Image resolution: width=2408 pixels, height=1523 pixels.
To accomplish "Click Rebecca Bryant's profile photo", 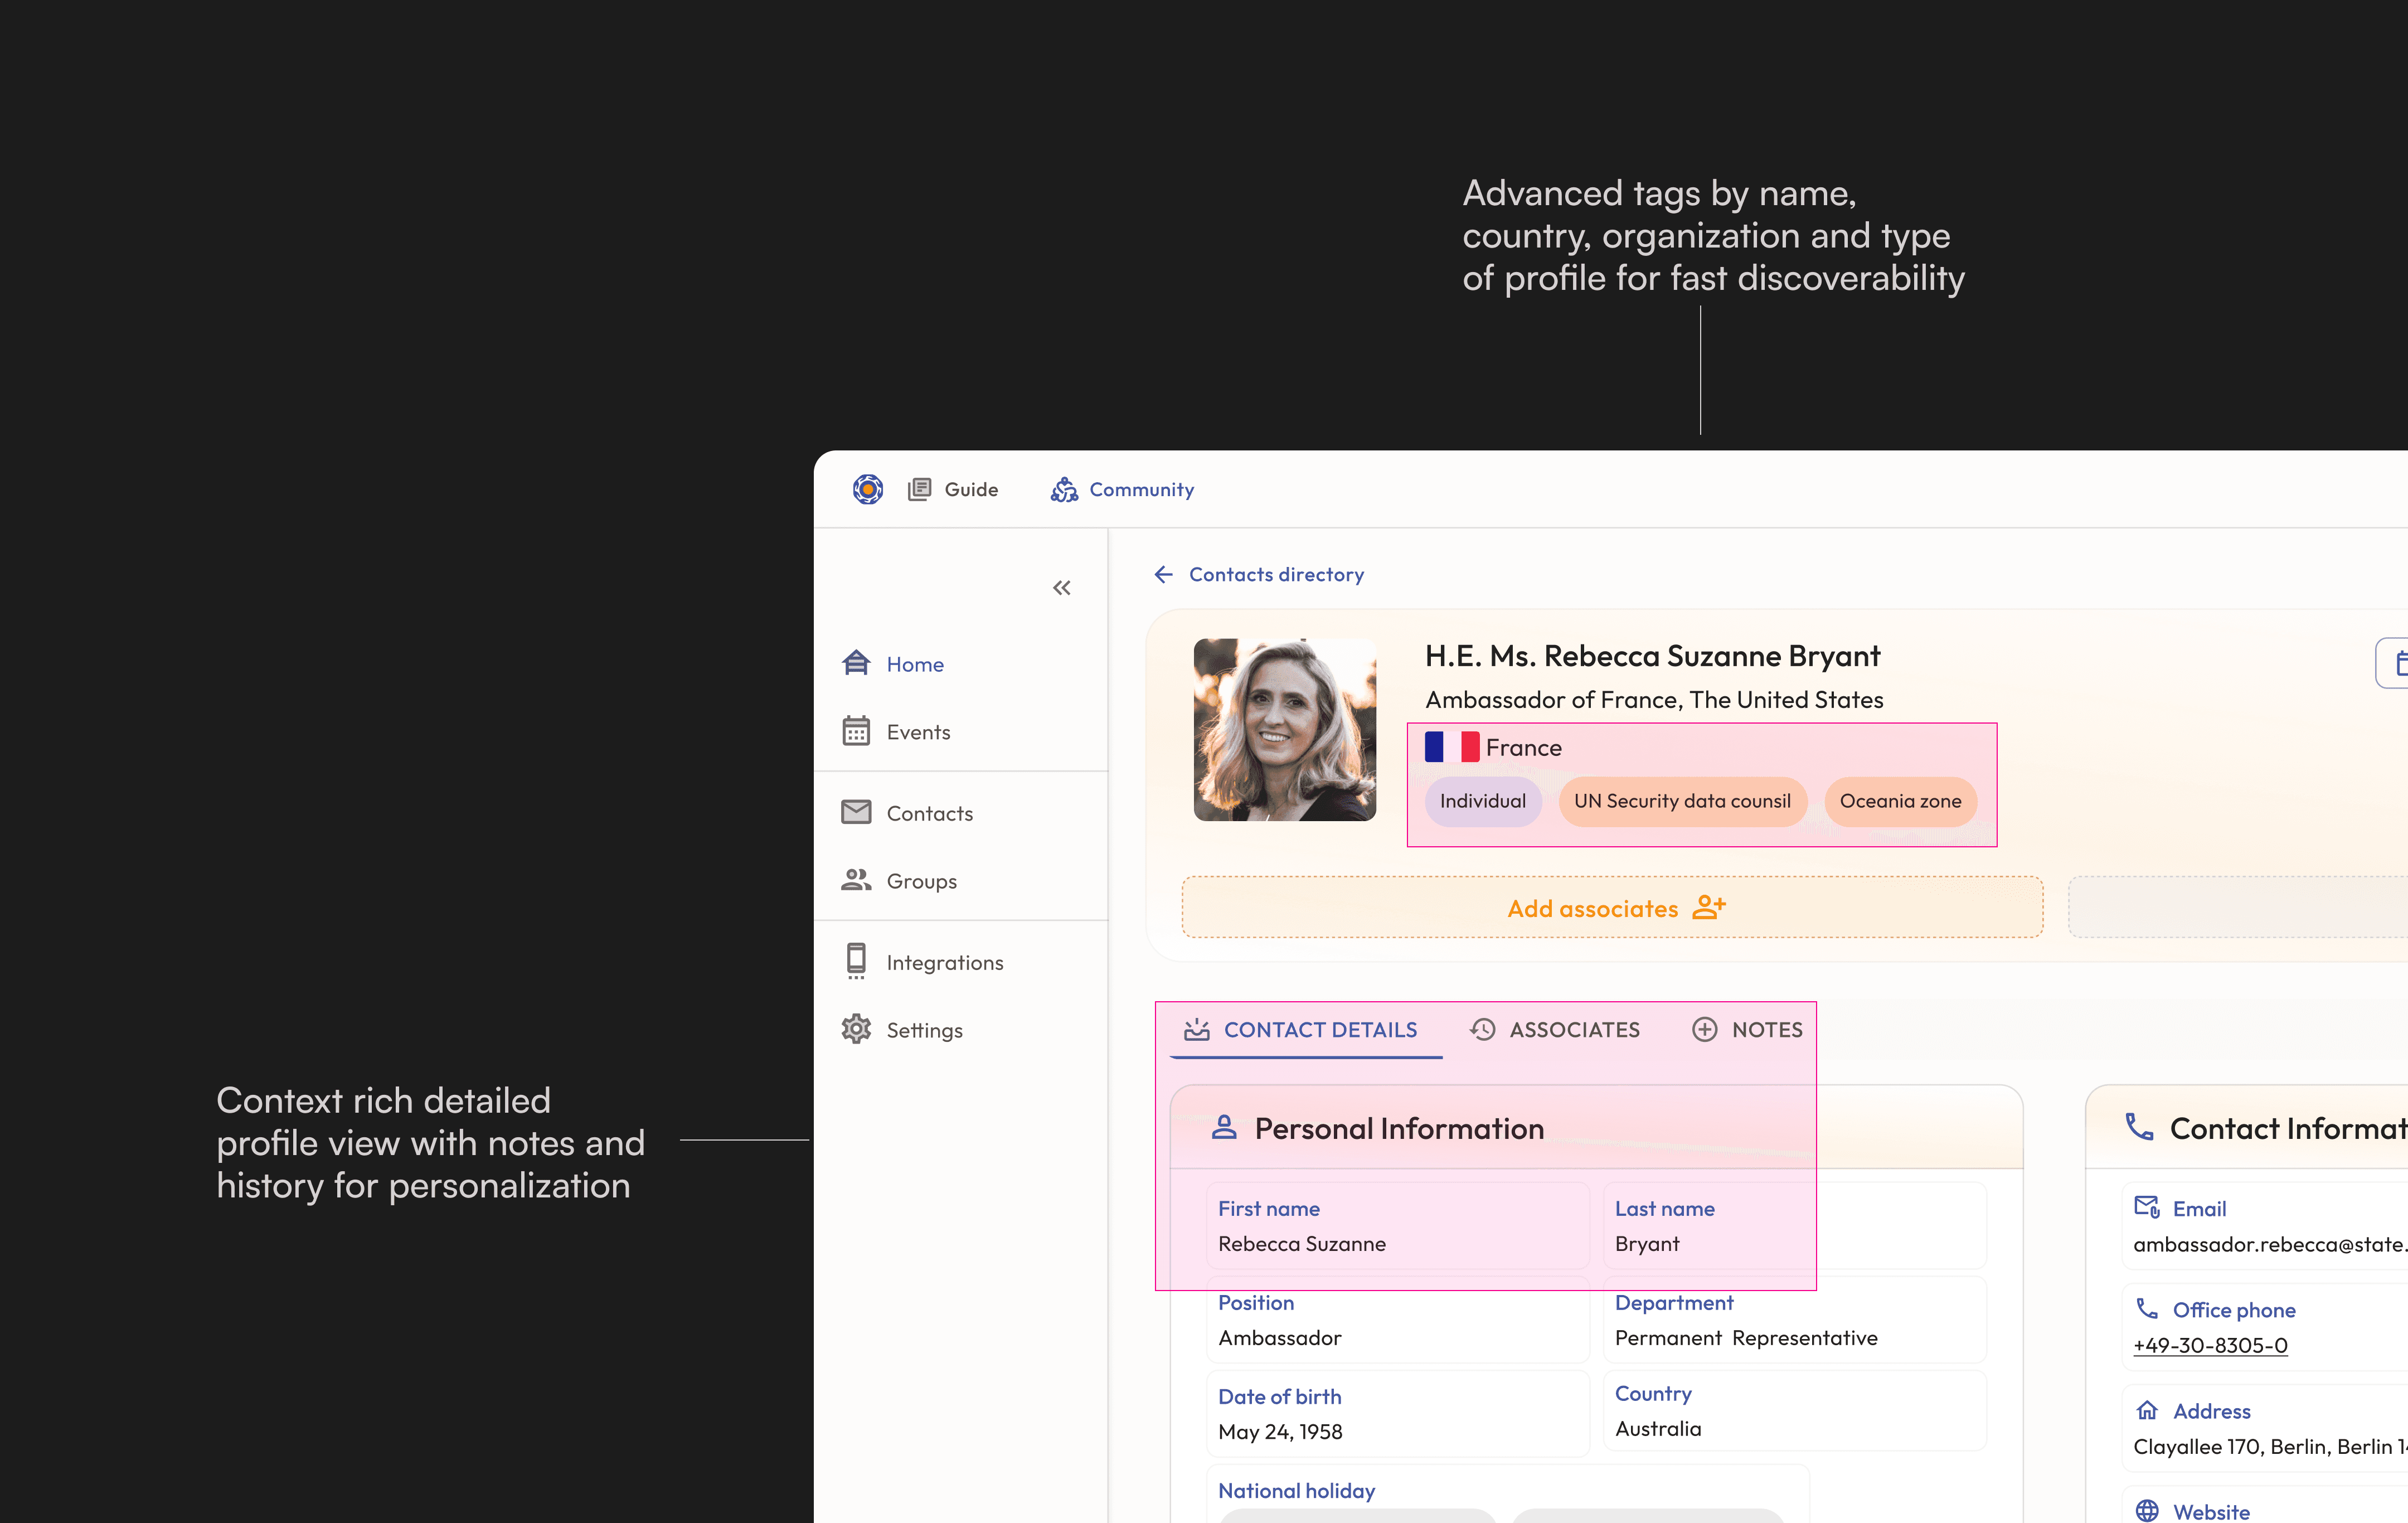I will 1284,729.
